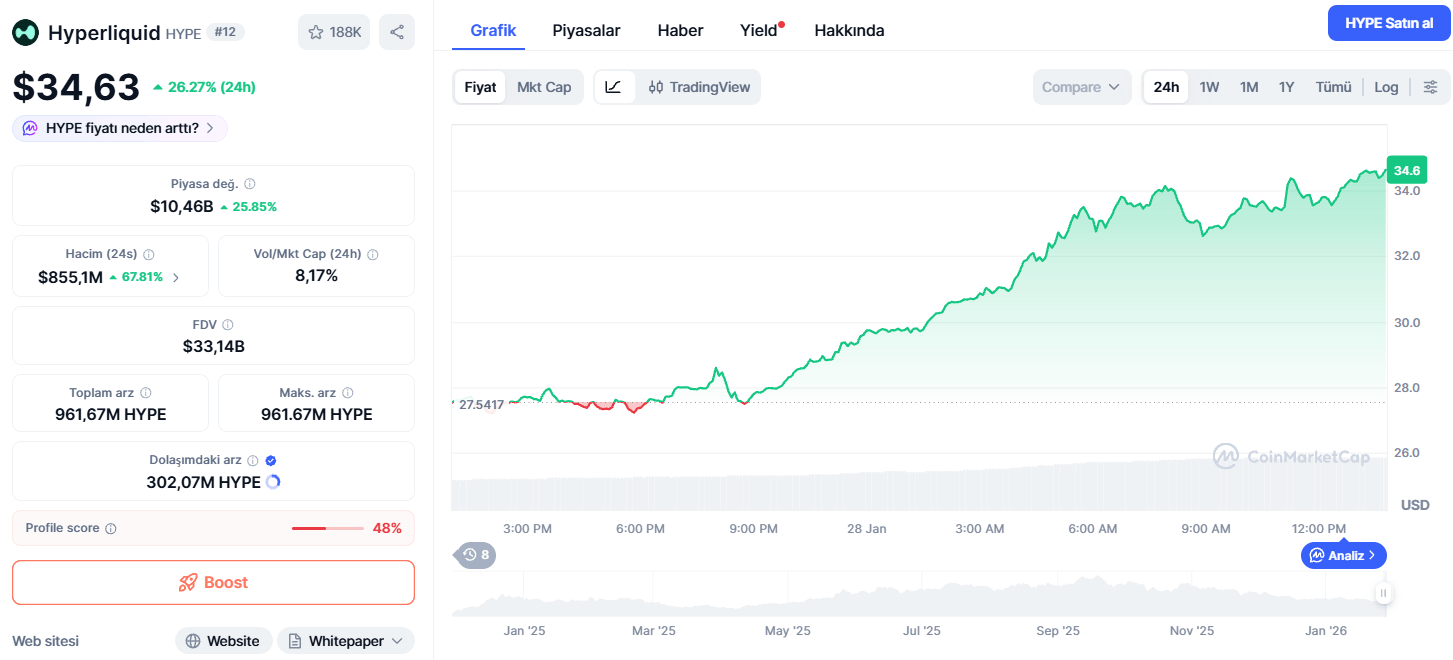Viewport: 1453px width, 660px height.
Task: Click info icon beside Piyasa değ.
Action: pyautogui.click(x=250, y=184)
